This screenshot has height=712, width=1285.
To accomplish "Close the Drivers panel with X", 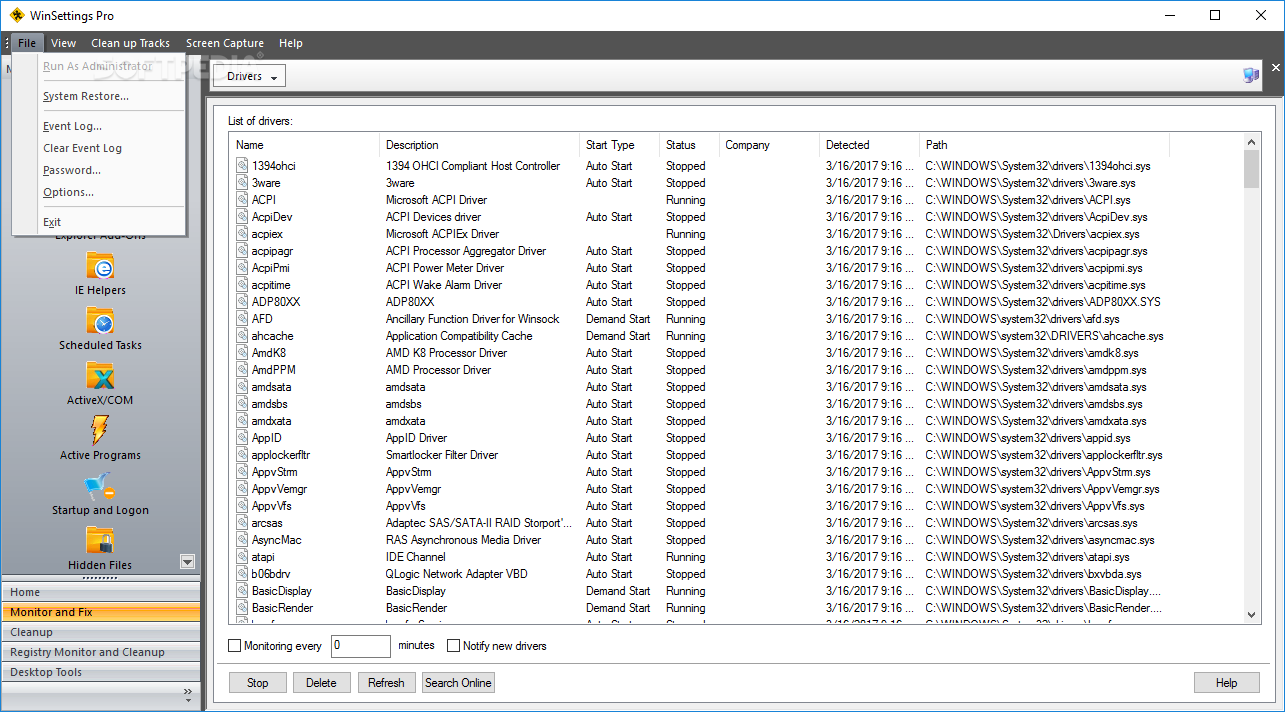I will [x=1276, y=68].
